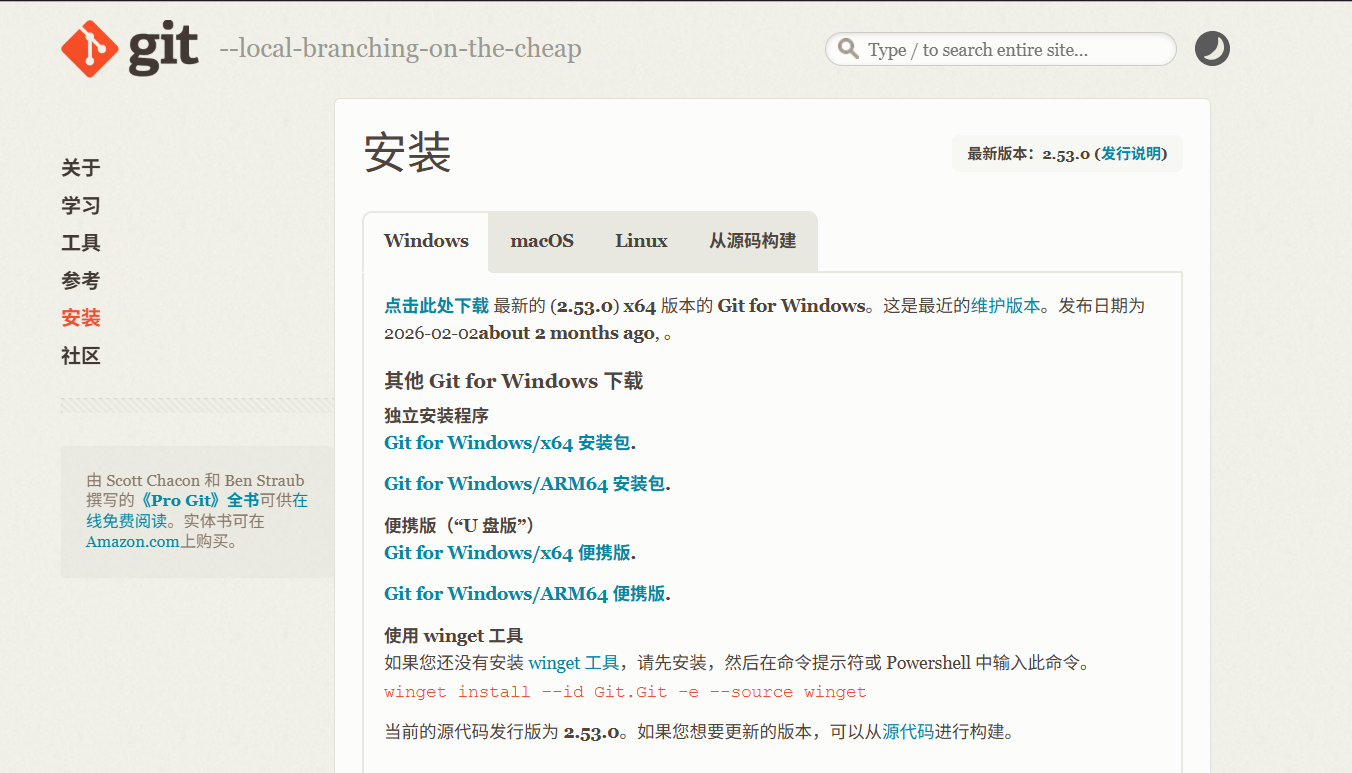The width and height of the screenshot is (1352, 773).
Task: Click the 使用 winget 工具 subheading
Action: [454, 636]
